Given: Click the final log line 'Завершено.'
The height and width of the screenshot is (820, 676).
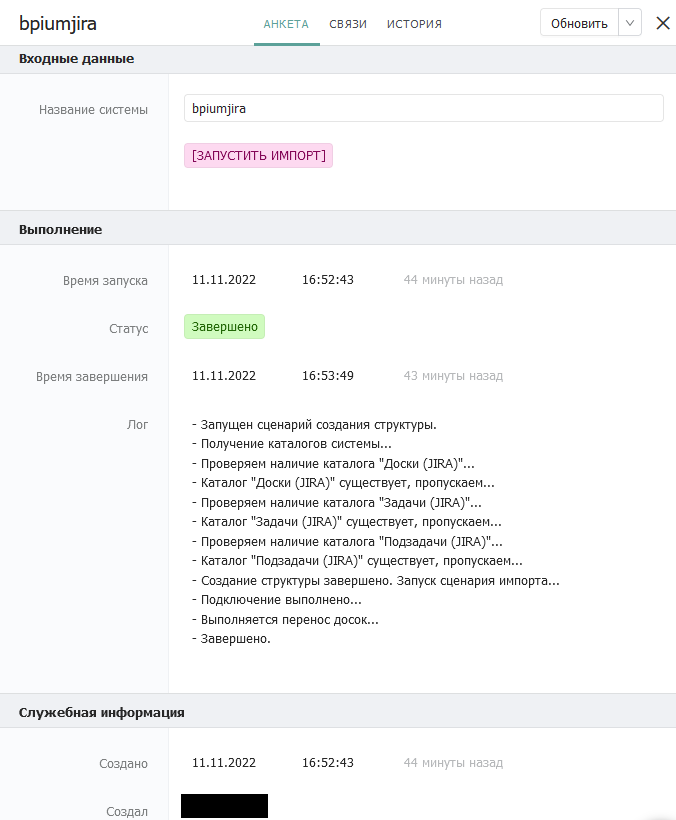Looking at the screenshot, I should pos(231,639).
